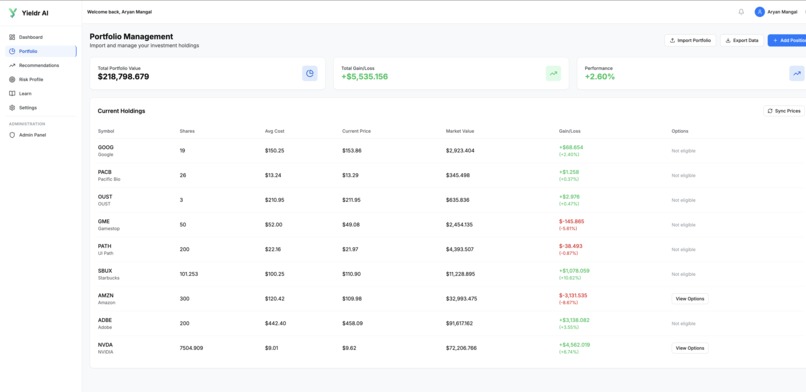Image resolution: width=806 pixels, height=392 pixels.
Task: Click Export Data button
Action: click(742, 40)
